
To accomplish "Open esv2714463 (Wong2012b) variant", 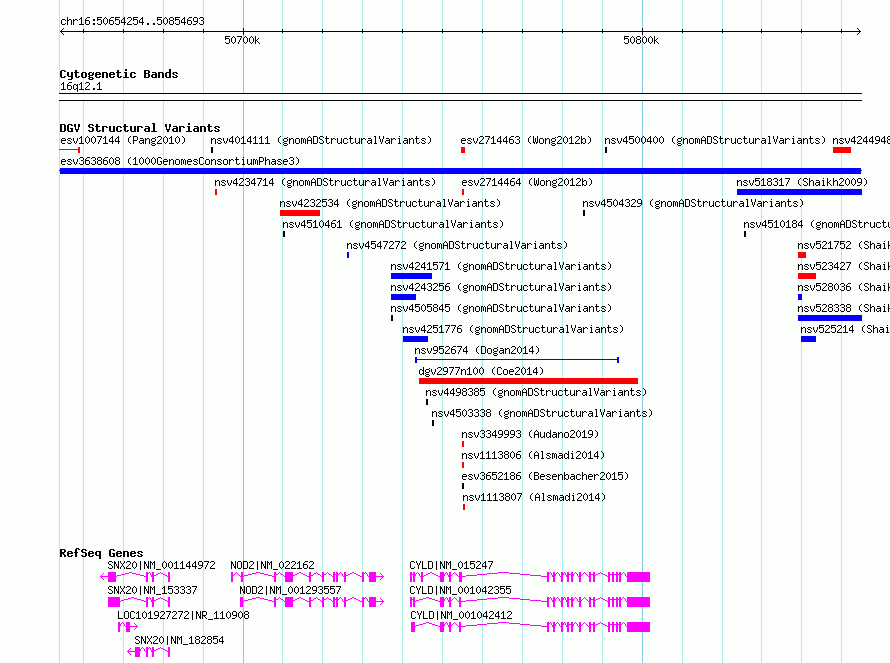I will 526,140.
